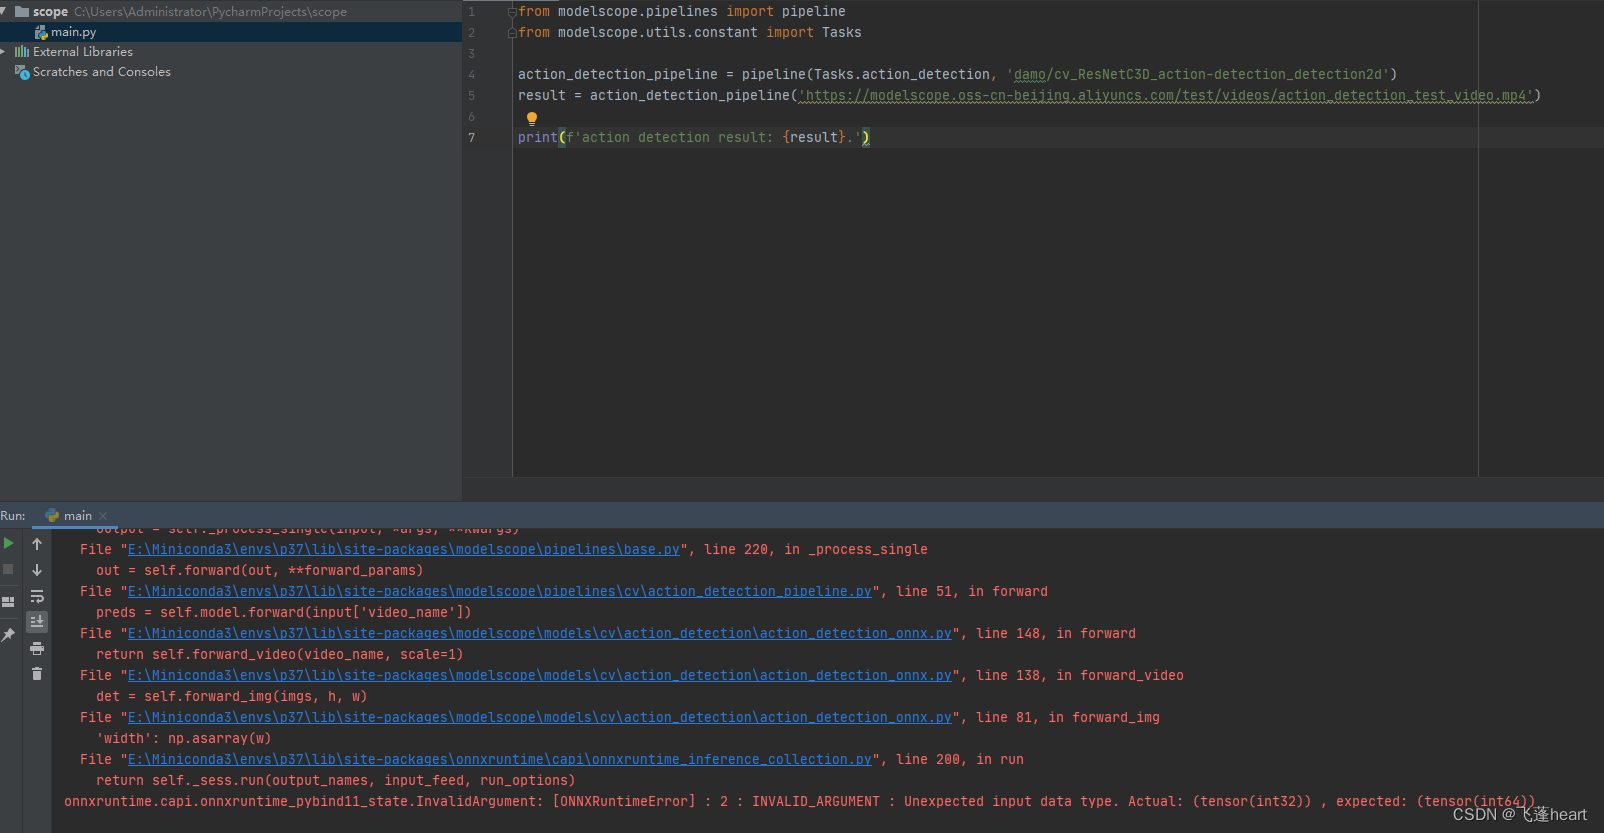Open action_detection_onnx.py link at line 138
Screen dimensions: 1604x833
tap(540, 676)
